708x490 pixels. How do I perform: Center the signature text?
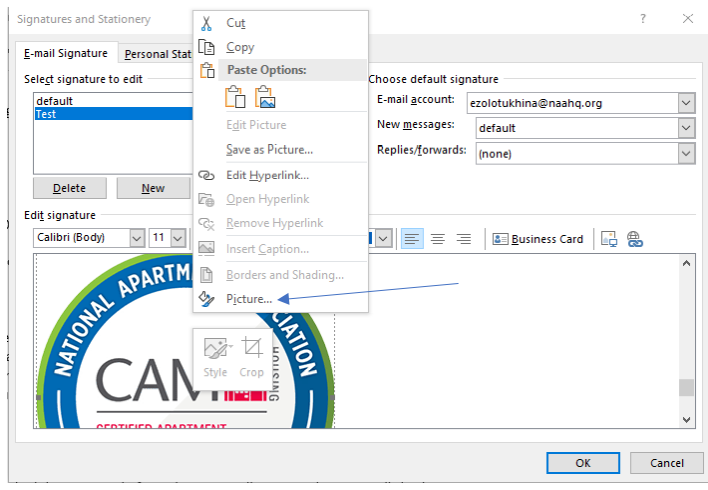(x=438, y=238)
